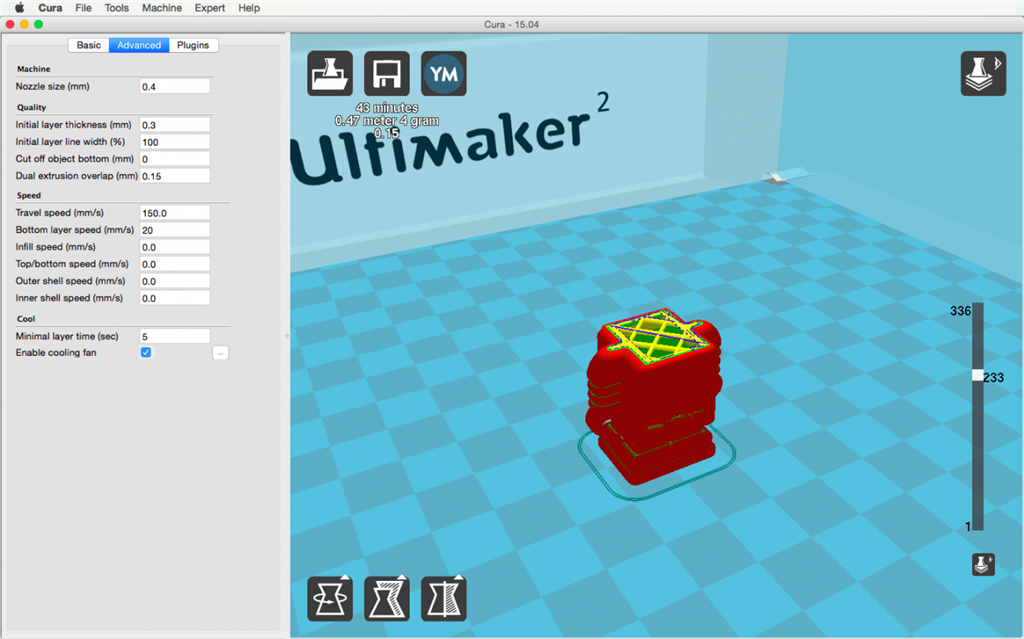This screenshot has width=1024, height=639.
Task: Click the Top/bottom speed input field
Action: (x=175, y=264)
